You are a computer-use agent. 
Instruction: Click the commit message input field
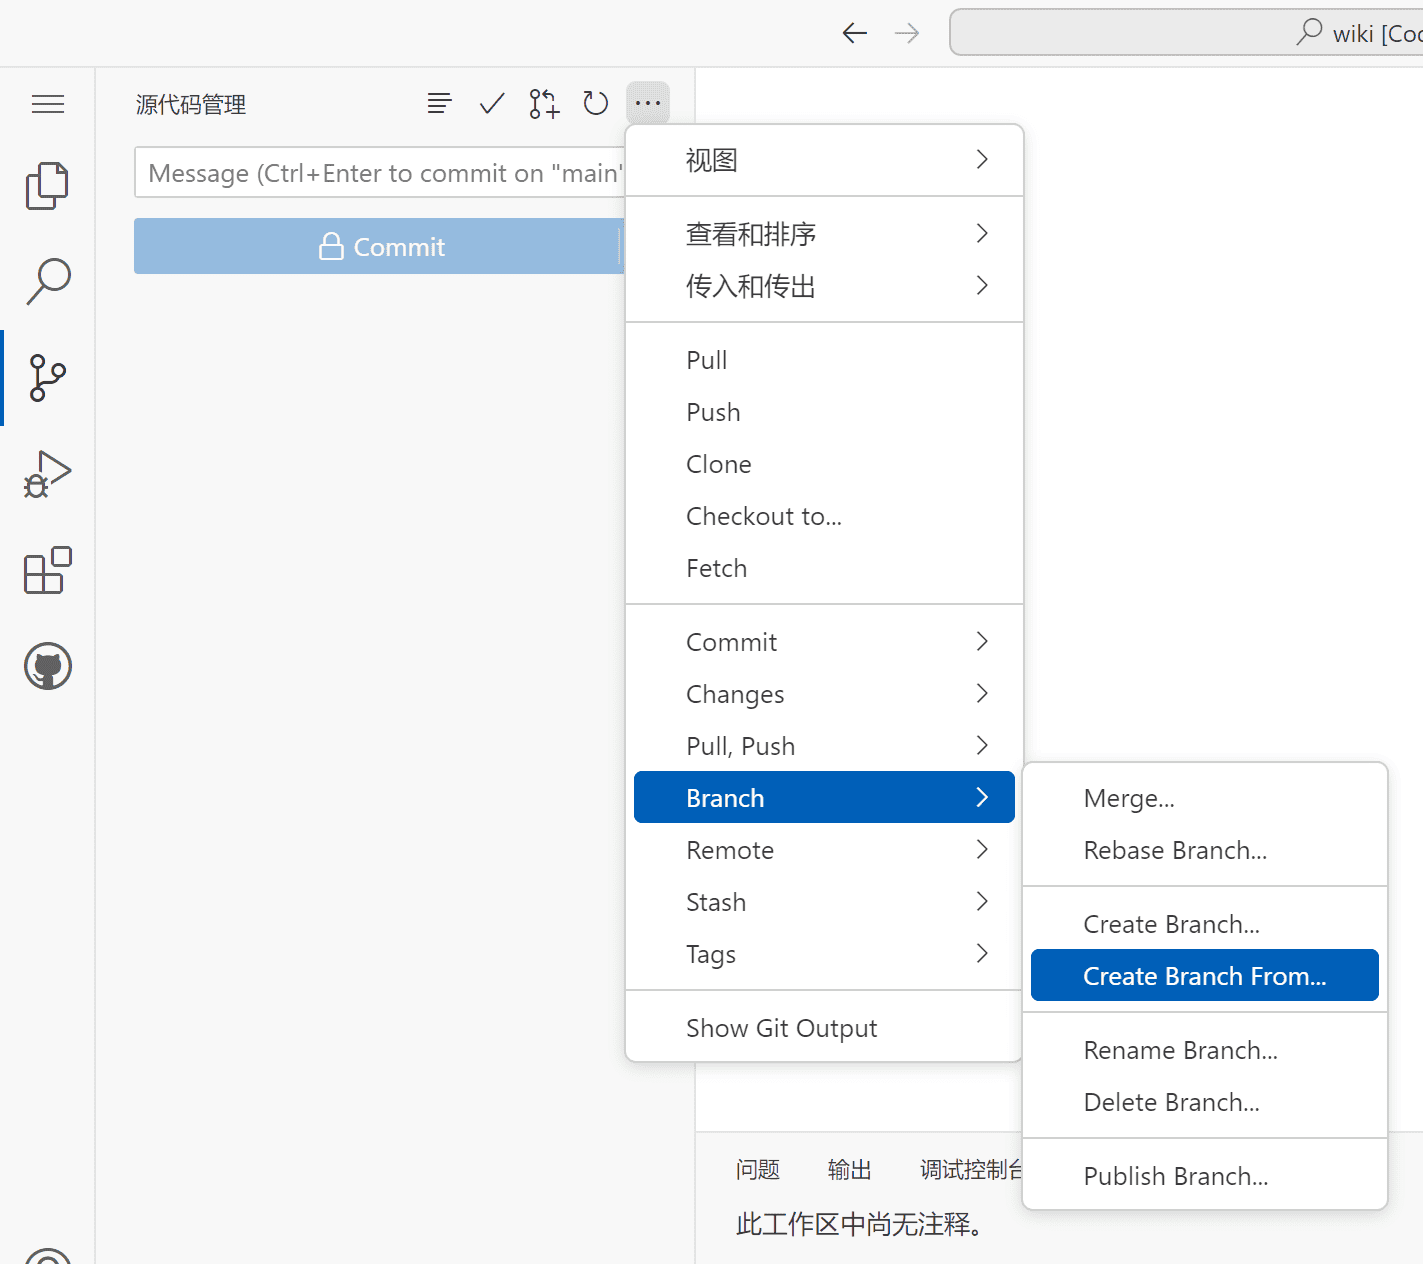380,173
